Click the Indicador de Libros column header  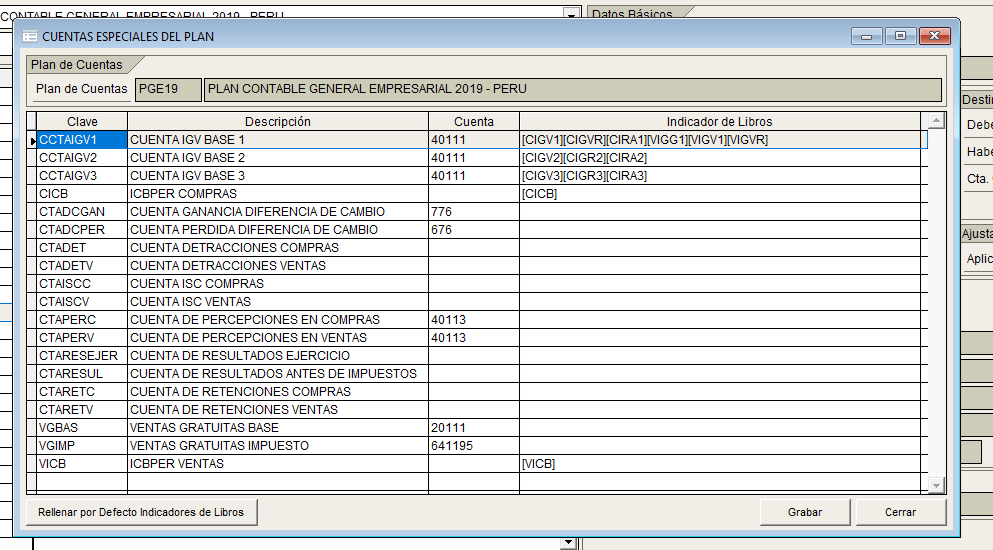(x=719, y=122)
